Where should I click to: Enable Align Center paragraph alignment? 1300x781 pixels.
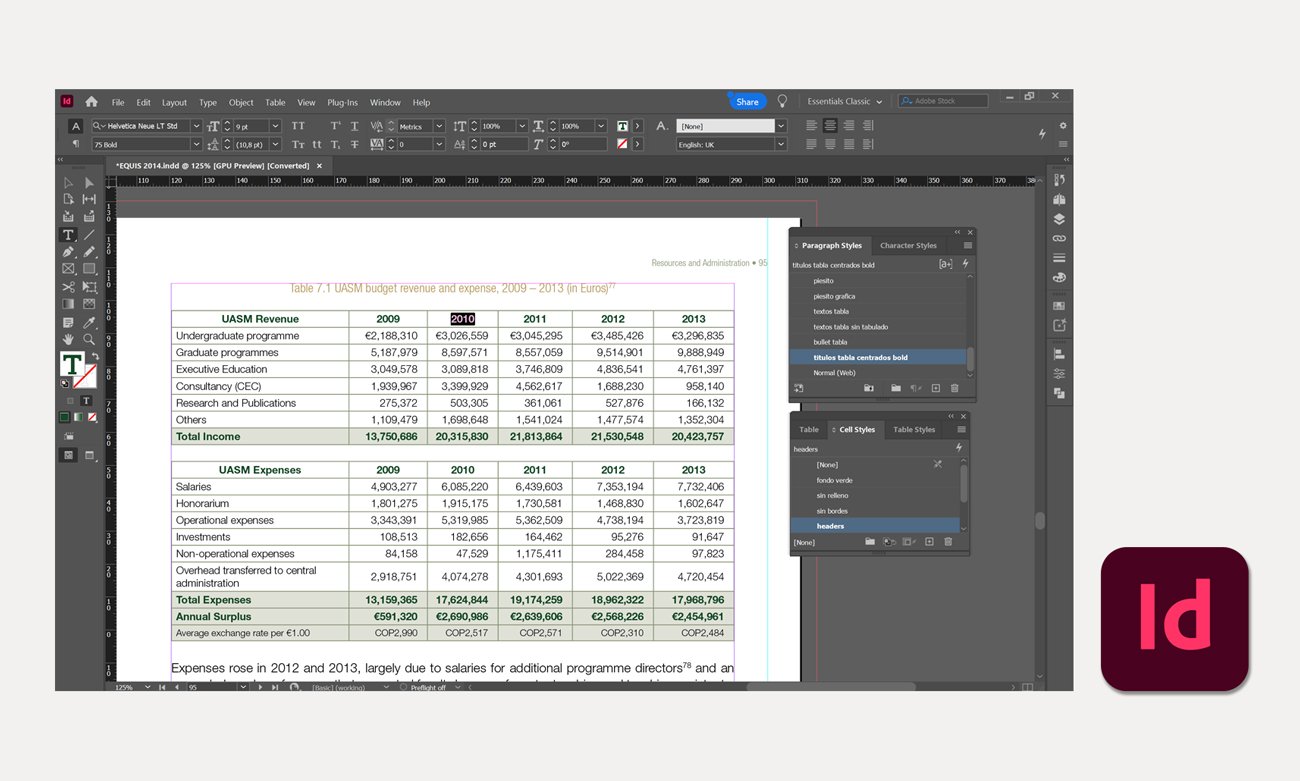(830, 126)
